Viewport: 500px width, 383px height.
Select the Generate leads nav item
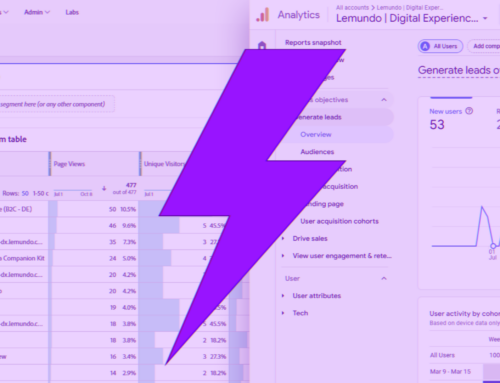337,117
